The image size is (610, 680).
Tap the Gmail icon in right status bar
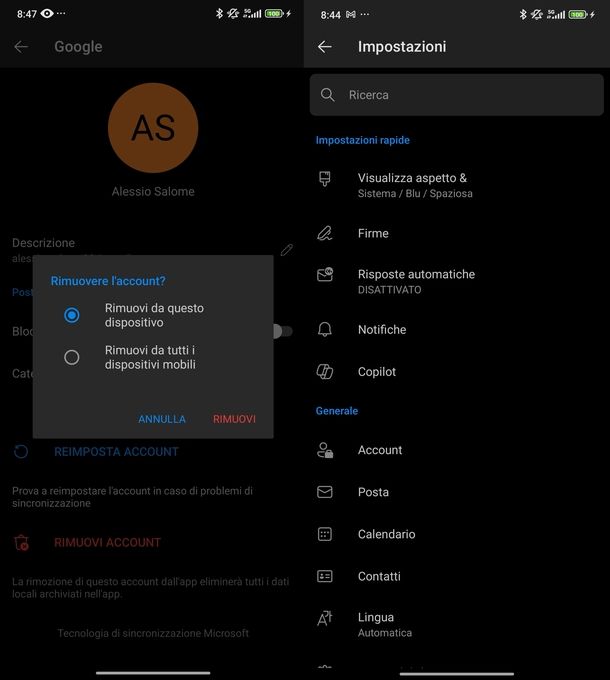(x=351, y=15)
